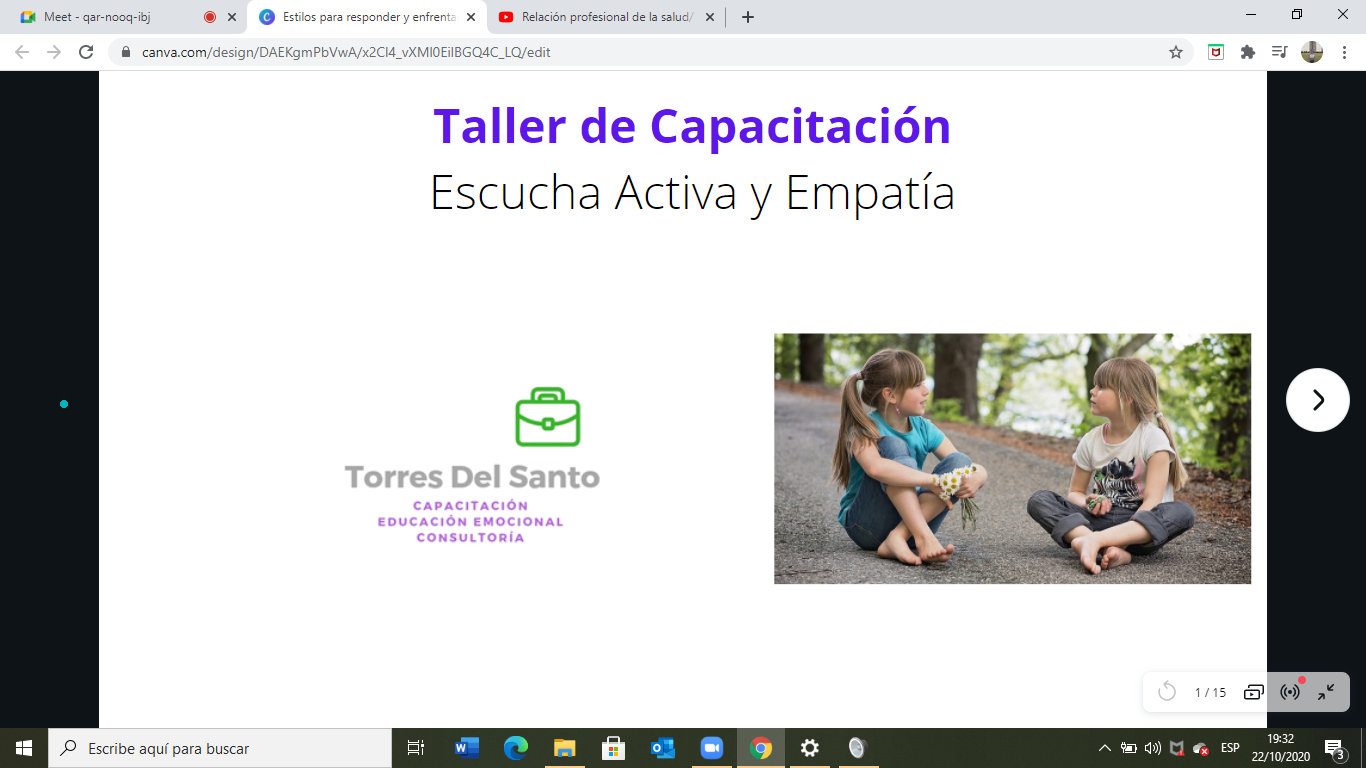Image resolution: width=1366 pixels, height=768 pixels.
Task: Show hidden system tray icons
Action: click(1104, 748)
